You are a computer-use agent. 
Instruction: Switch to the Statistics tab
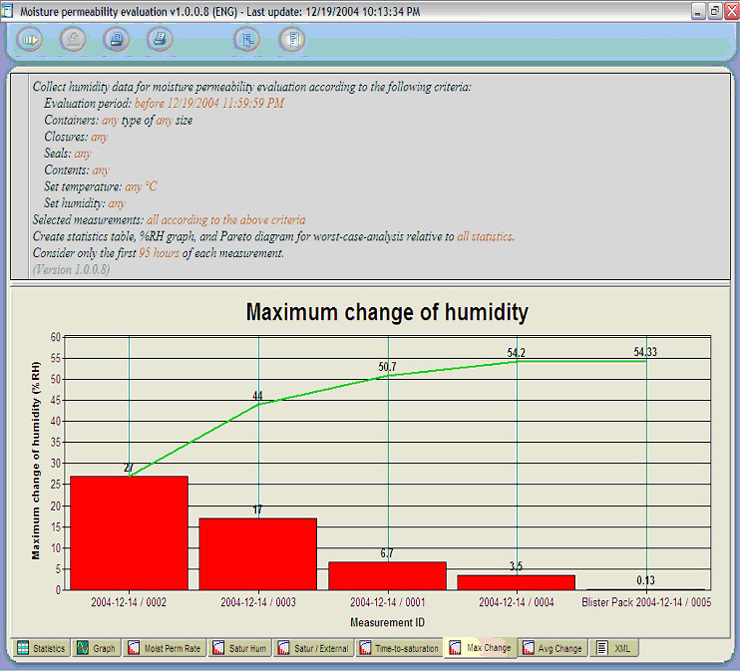(41, 648)
